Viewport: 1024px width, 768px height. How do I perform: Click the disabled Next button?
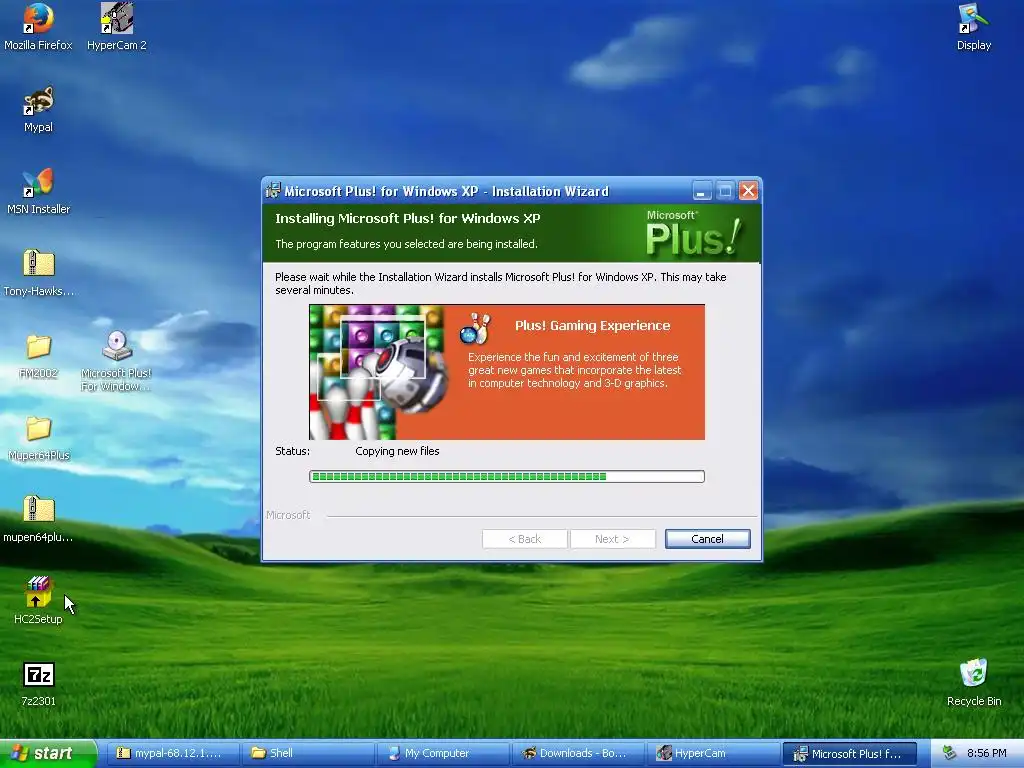click(612, 539)
